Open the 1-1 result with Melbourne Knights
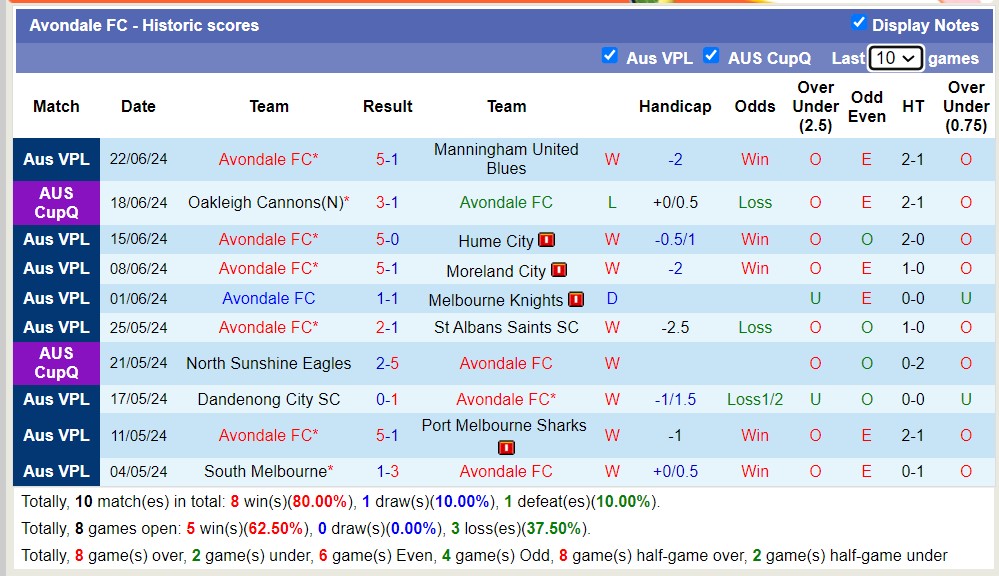Image resolution: width=999 pixels, height=576 pixels. [387, 298]
